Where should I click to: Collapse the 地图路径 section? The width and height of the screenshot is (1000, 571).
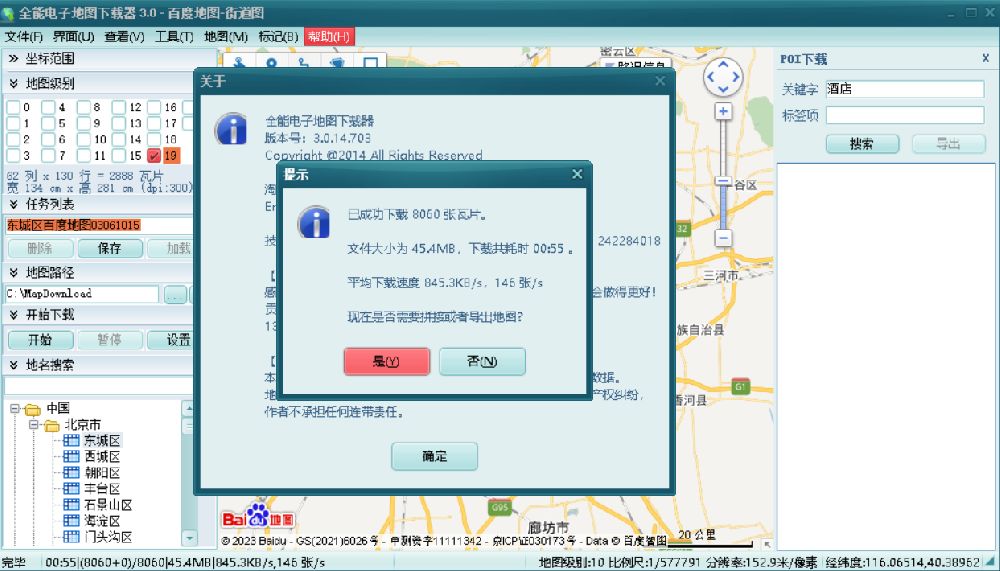coord(13,272)
